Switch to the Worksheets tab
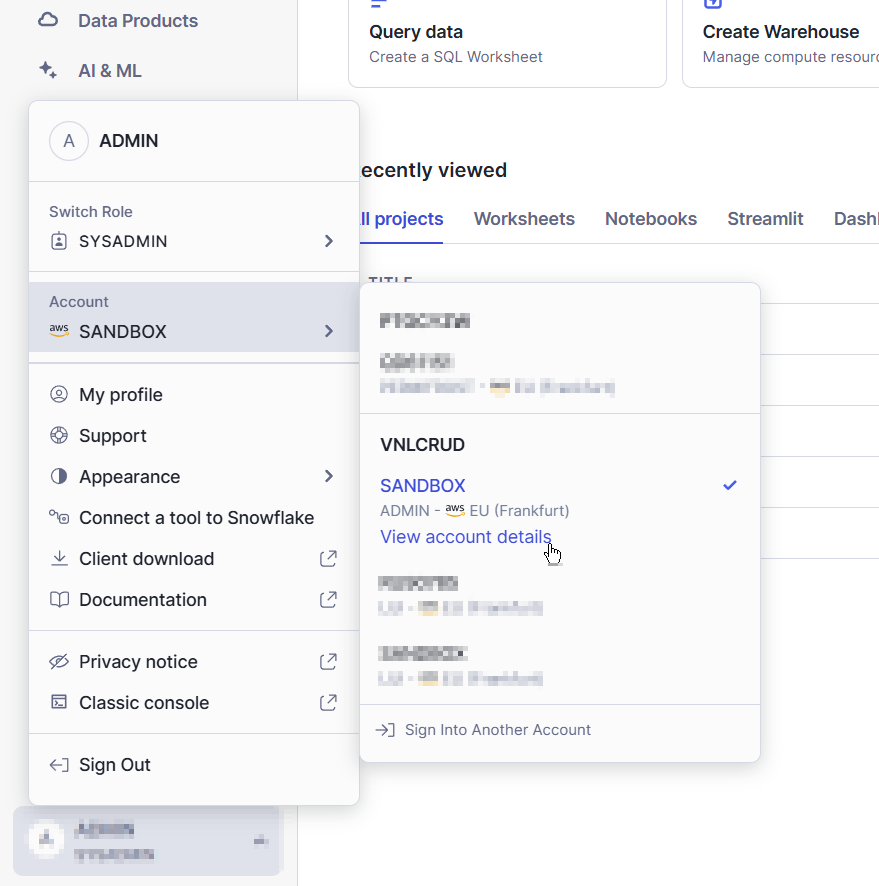Screen dimensions: 879x886 click(524, 219)
